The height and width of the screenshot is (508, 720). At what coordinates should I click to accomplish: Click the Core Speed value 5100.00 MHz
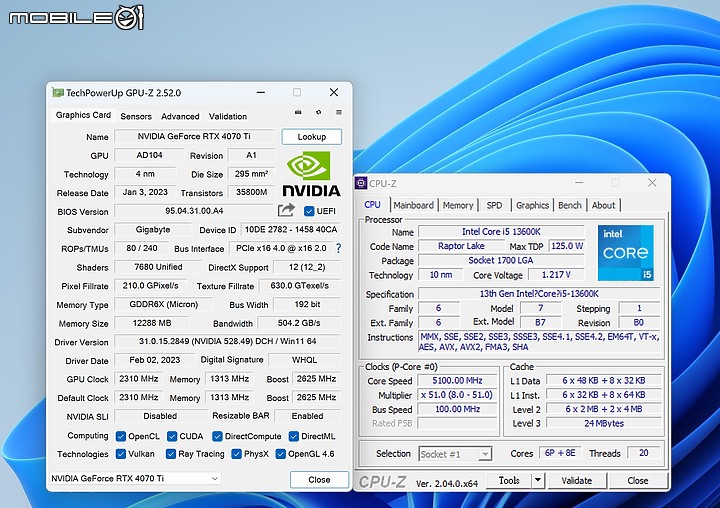point(457,381)
